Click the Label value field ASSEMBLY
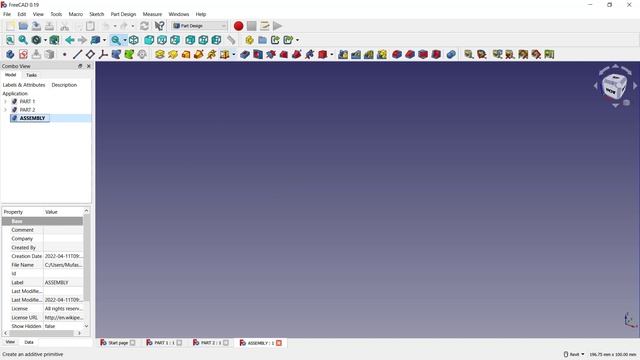This screenshot has width=640, height=360. [63, 282]
